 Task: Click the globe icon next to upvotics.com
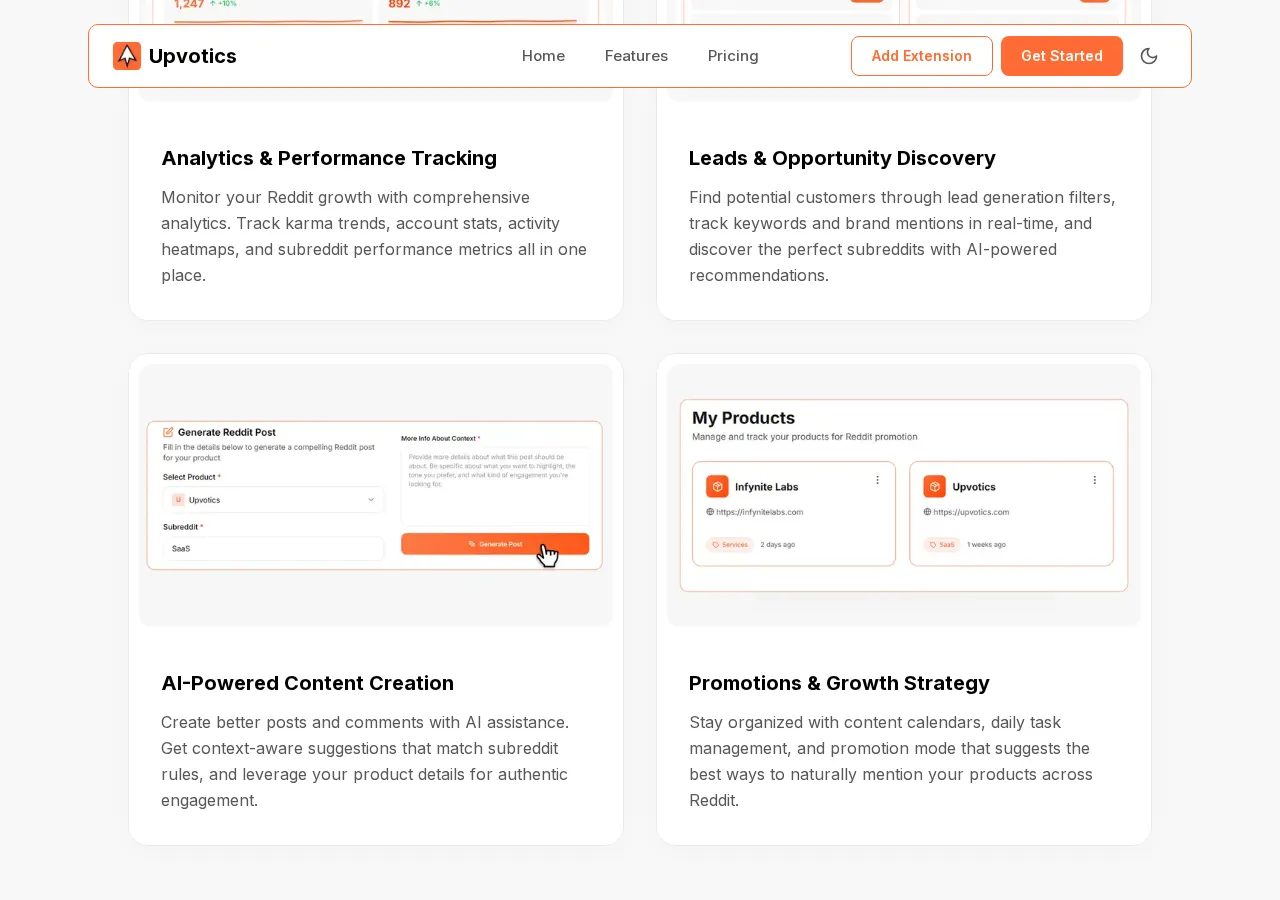click(926, 512)
